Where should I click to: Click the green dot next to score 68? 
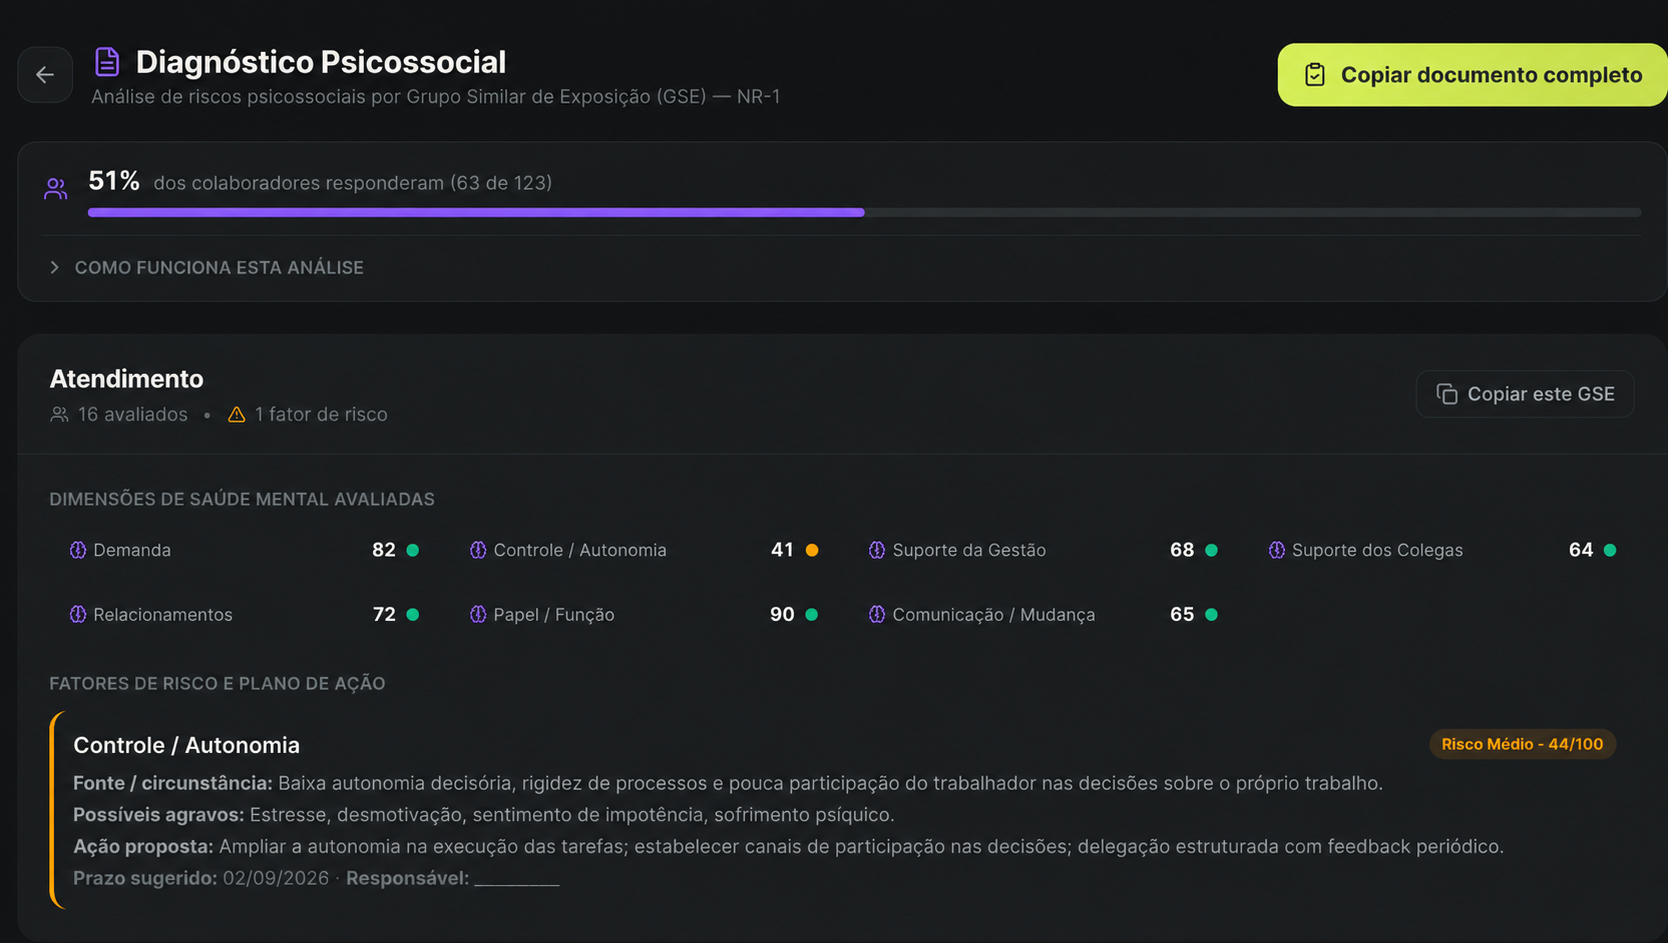(x=1212, y=550)
